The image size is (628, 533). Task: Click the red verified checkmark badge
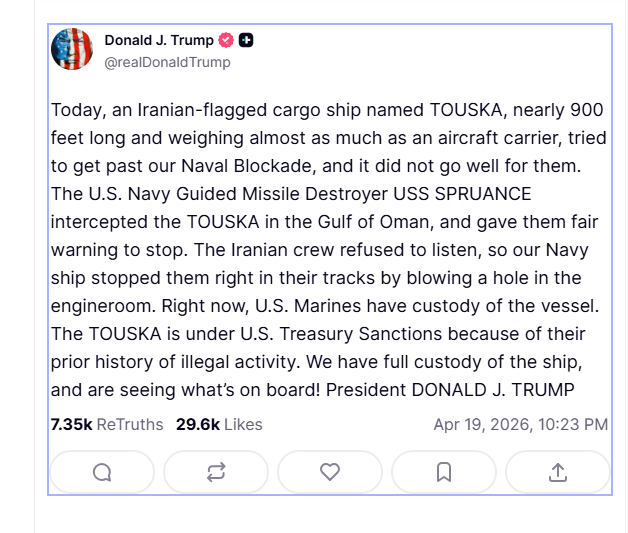226,41
